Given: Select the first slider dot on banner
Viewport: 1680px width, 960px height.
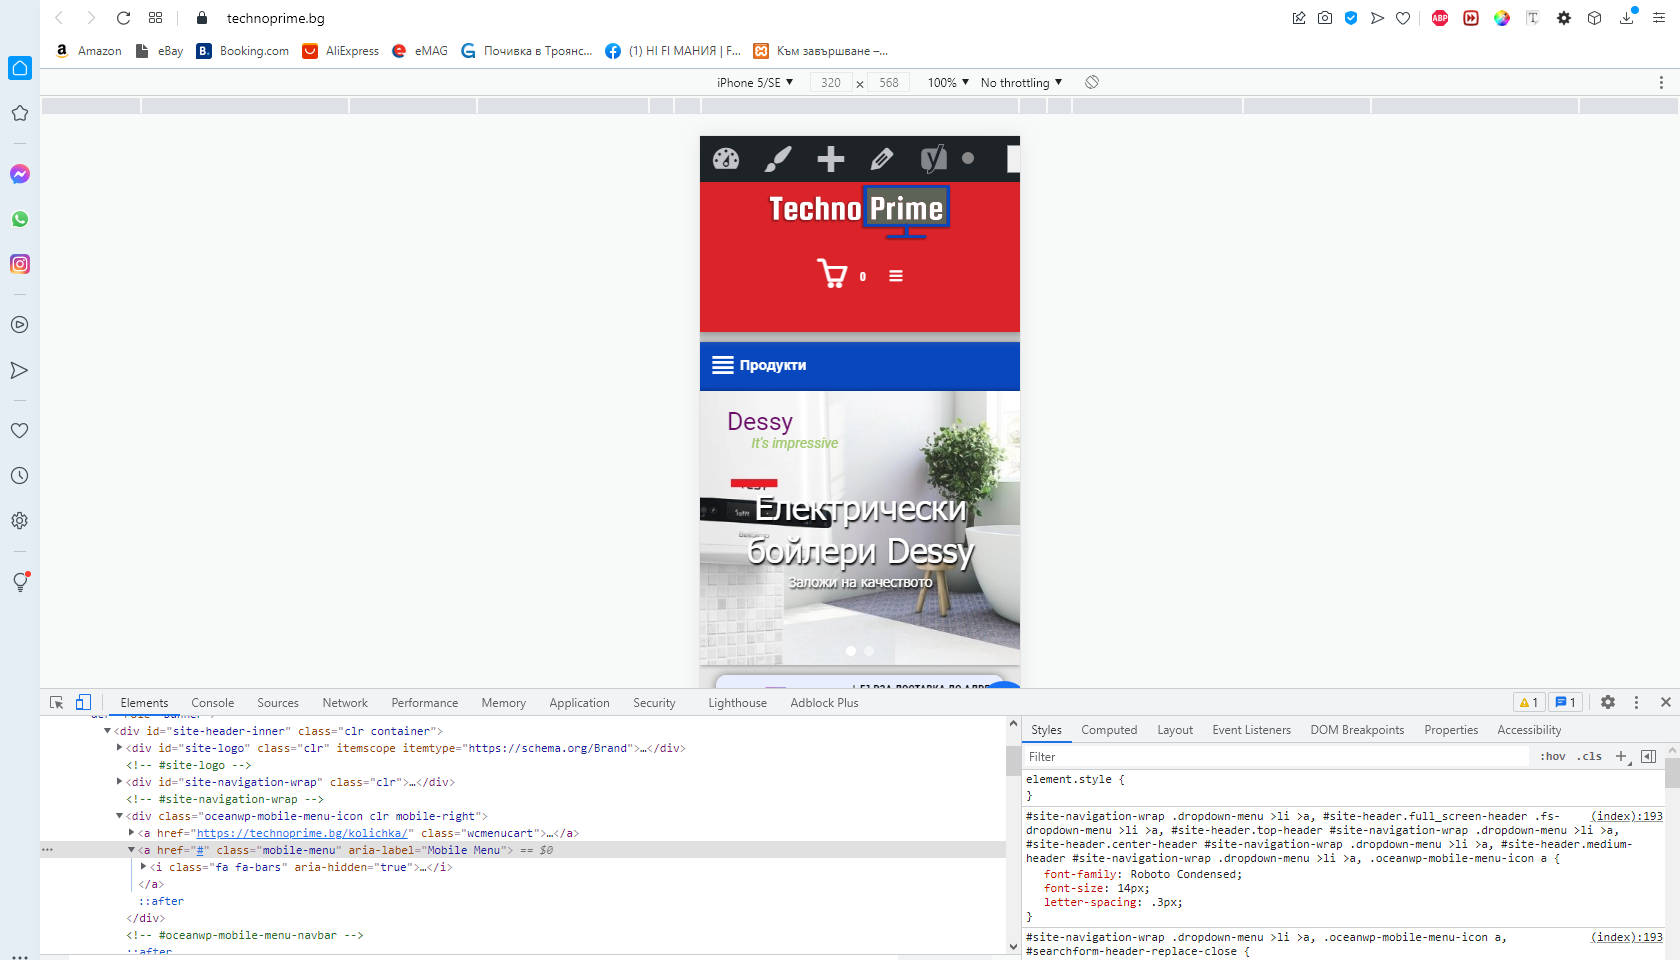Looking at the screenshot, I should coord(851,651).
